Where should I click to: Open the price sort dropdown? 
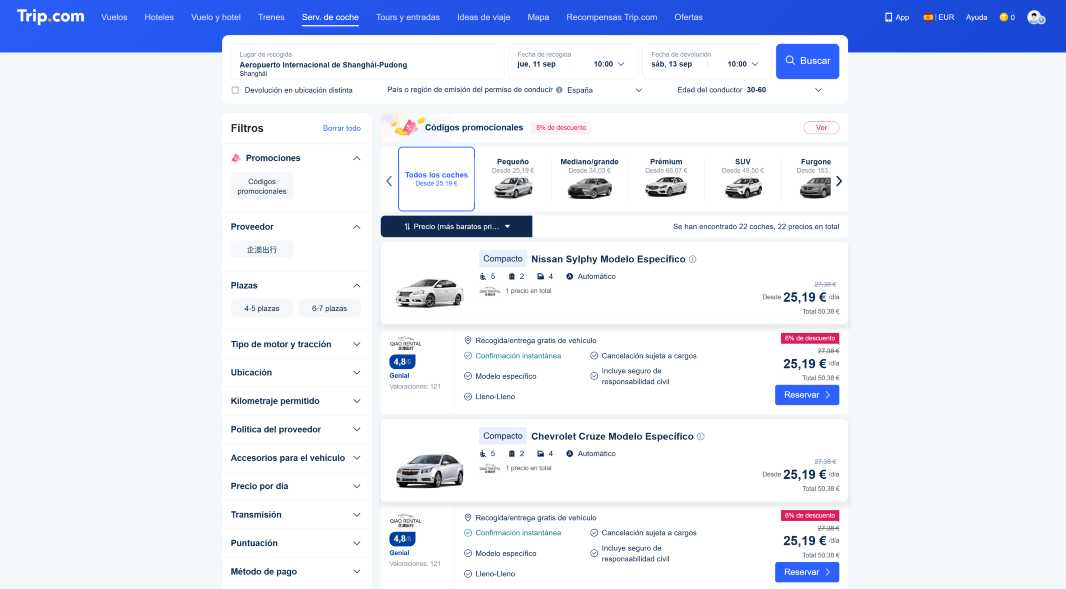tap(456, 226)
